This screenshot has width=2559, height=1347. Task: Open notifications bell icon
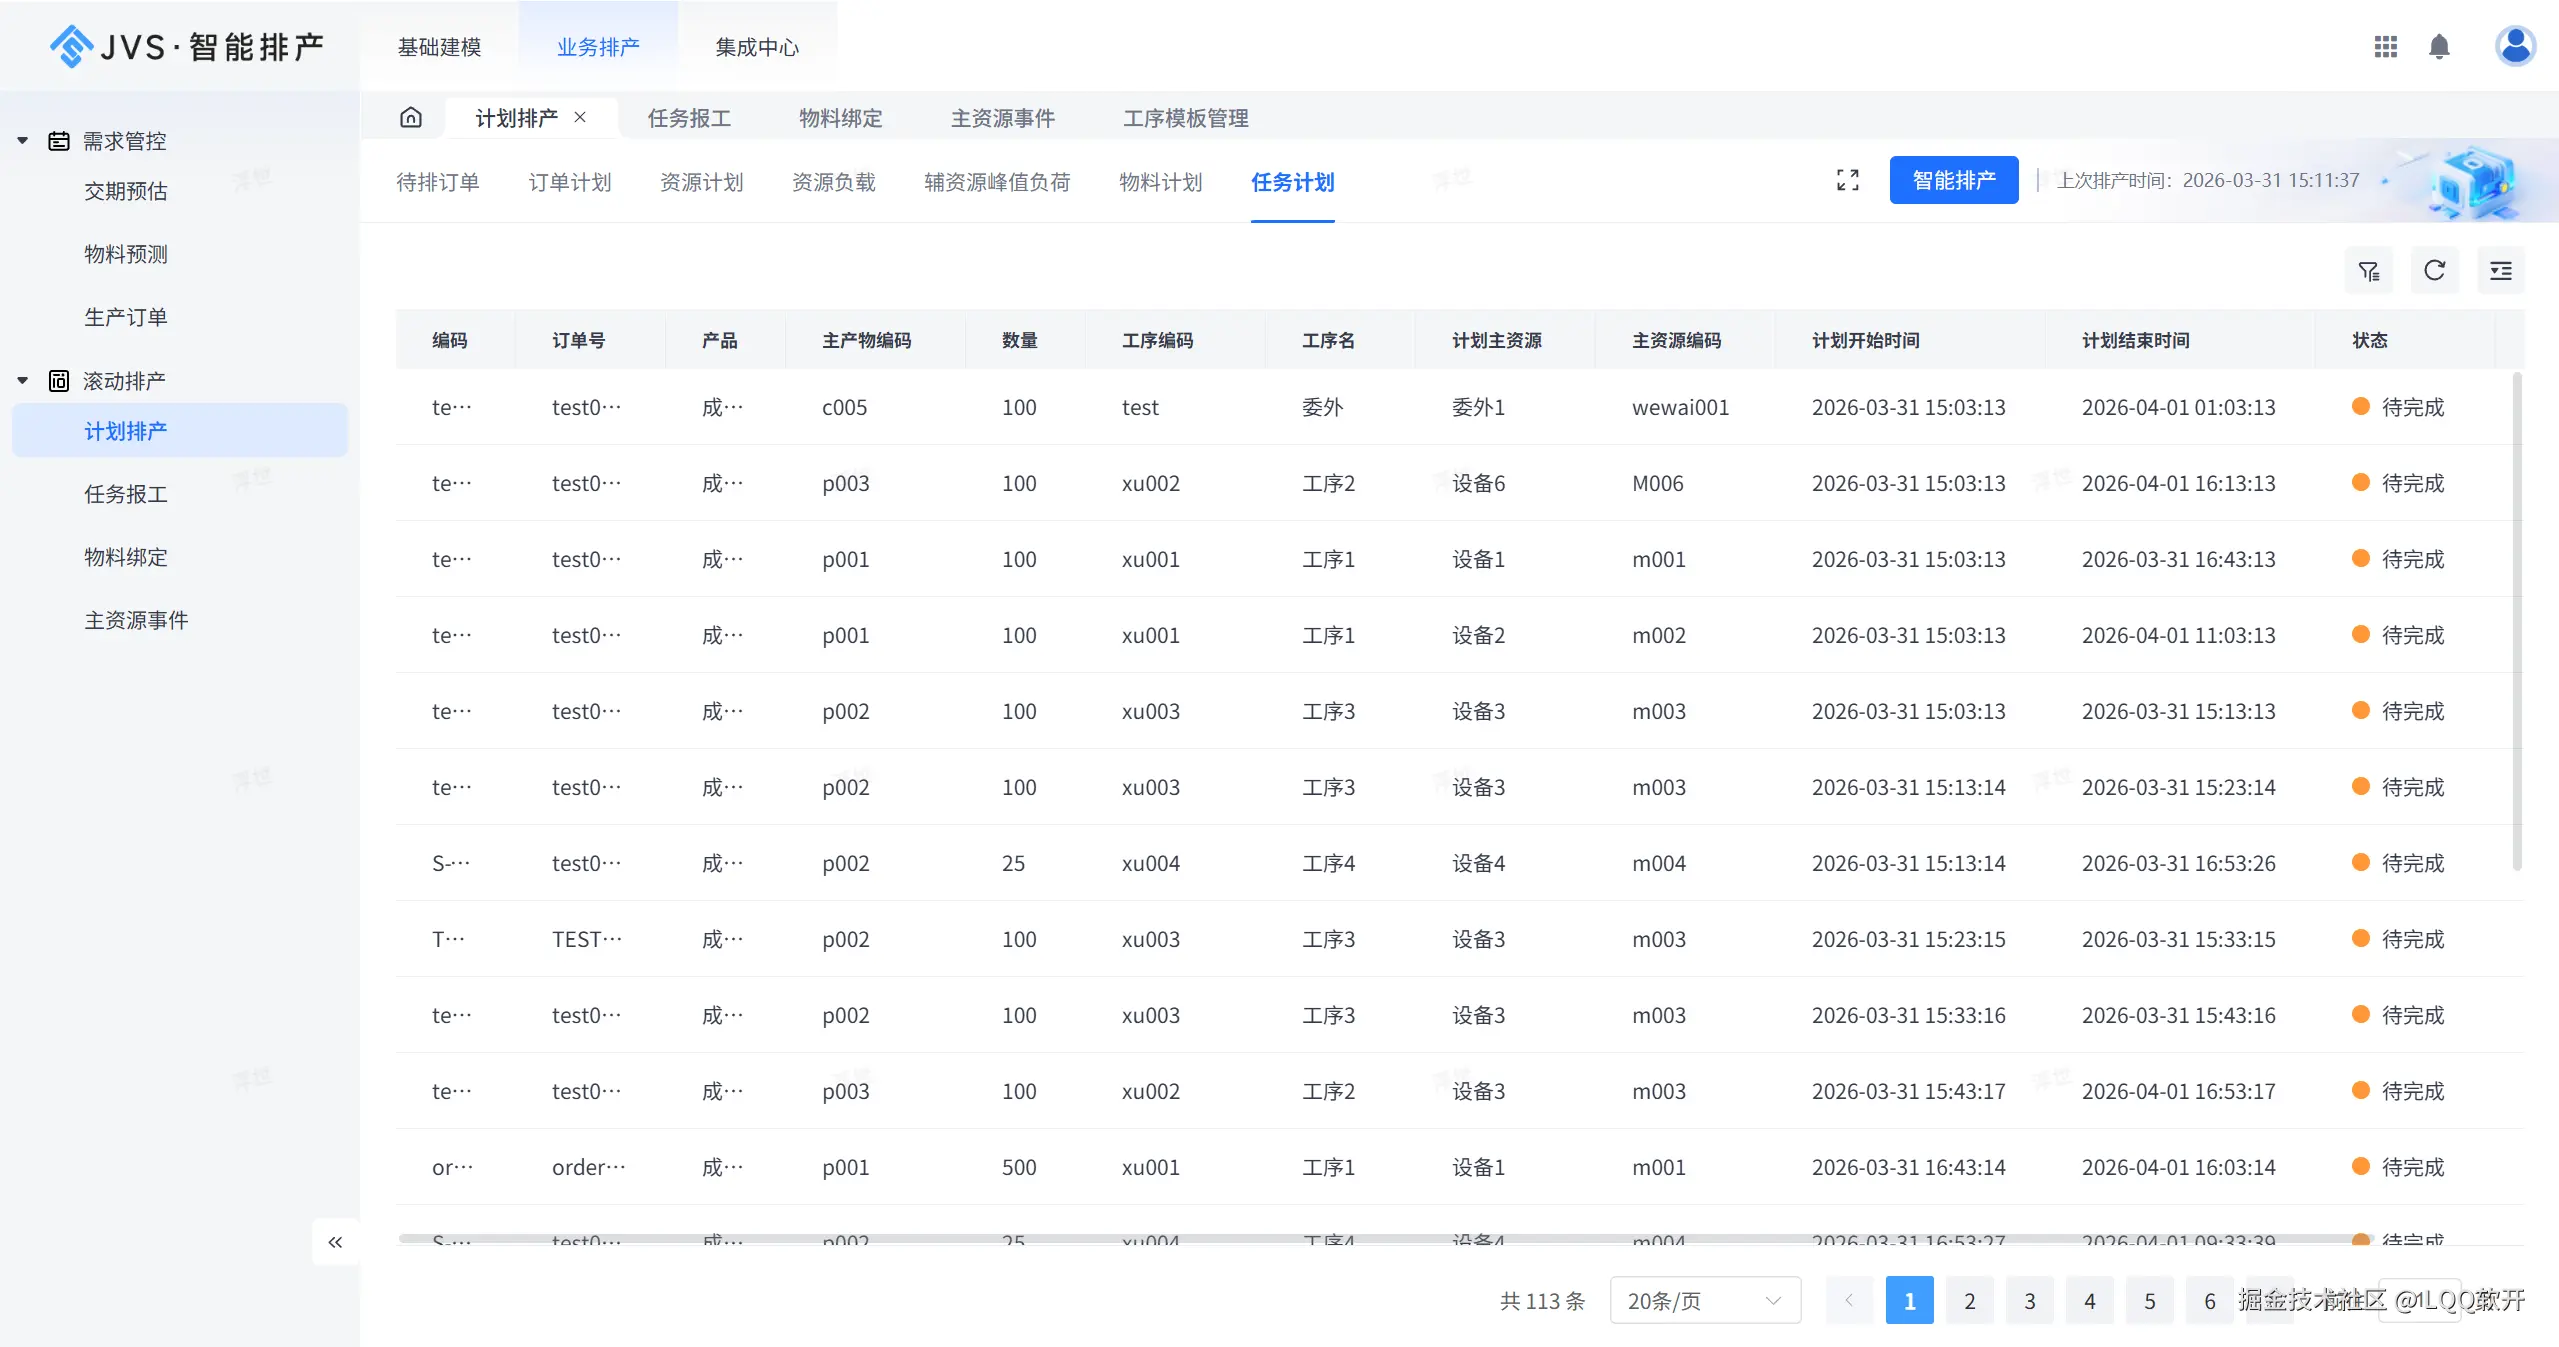pos(2439,47)
